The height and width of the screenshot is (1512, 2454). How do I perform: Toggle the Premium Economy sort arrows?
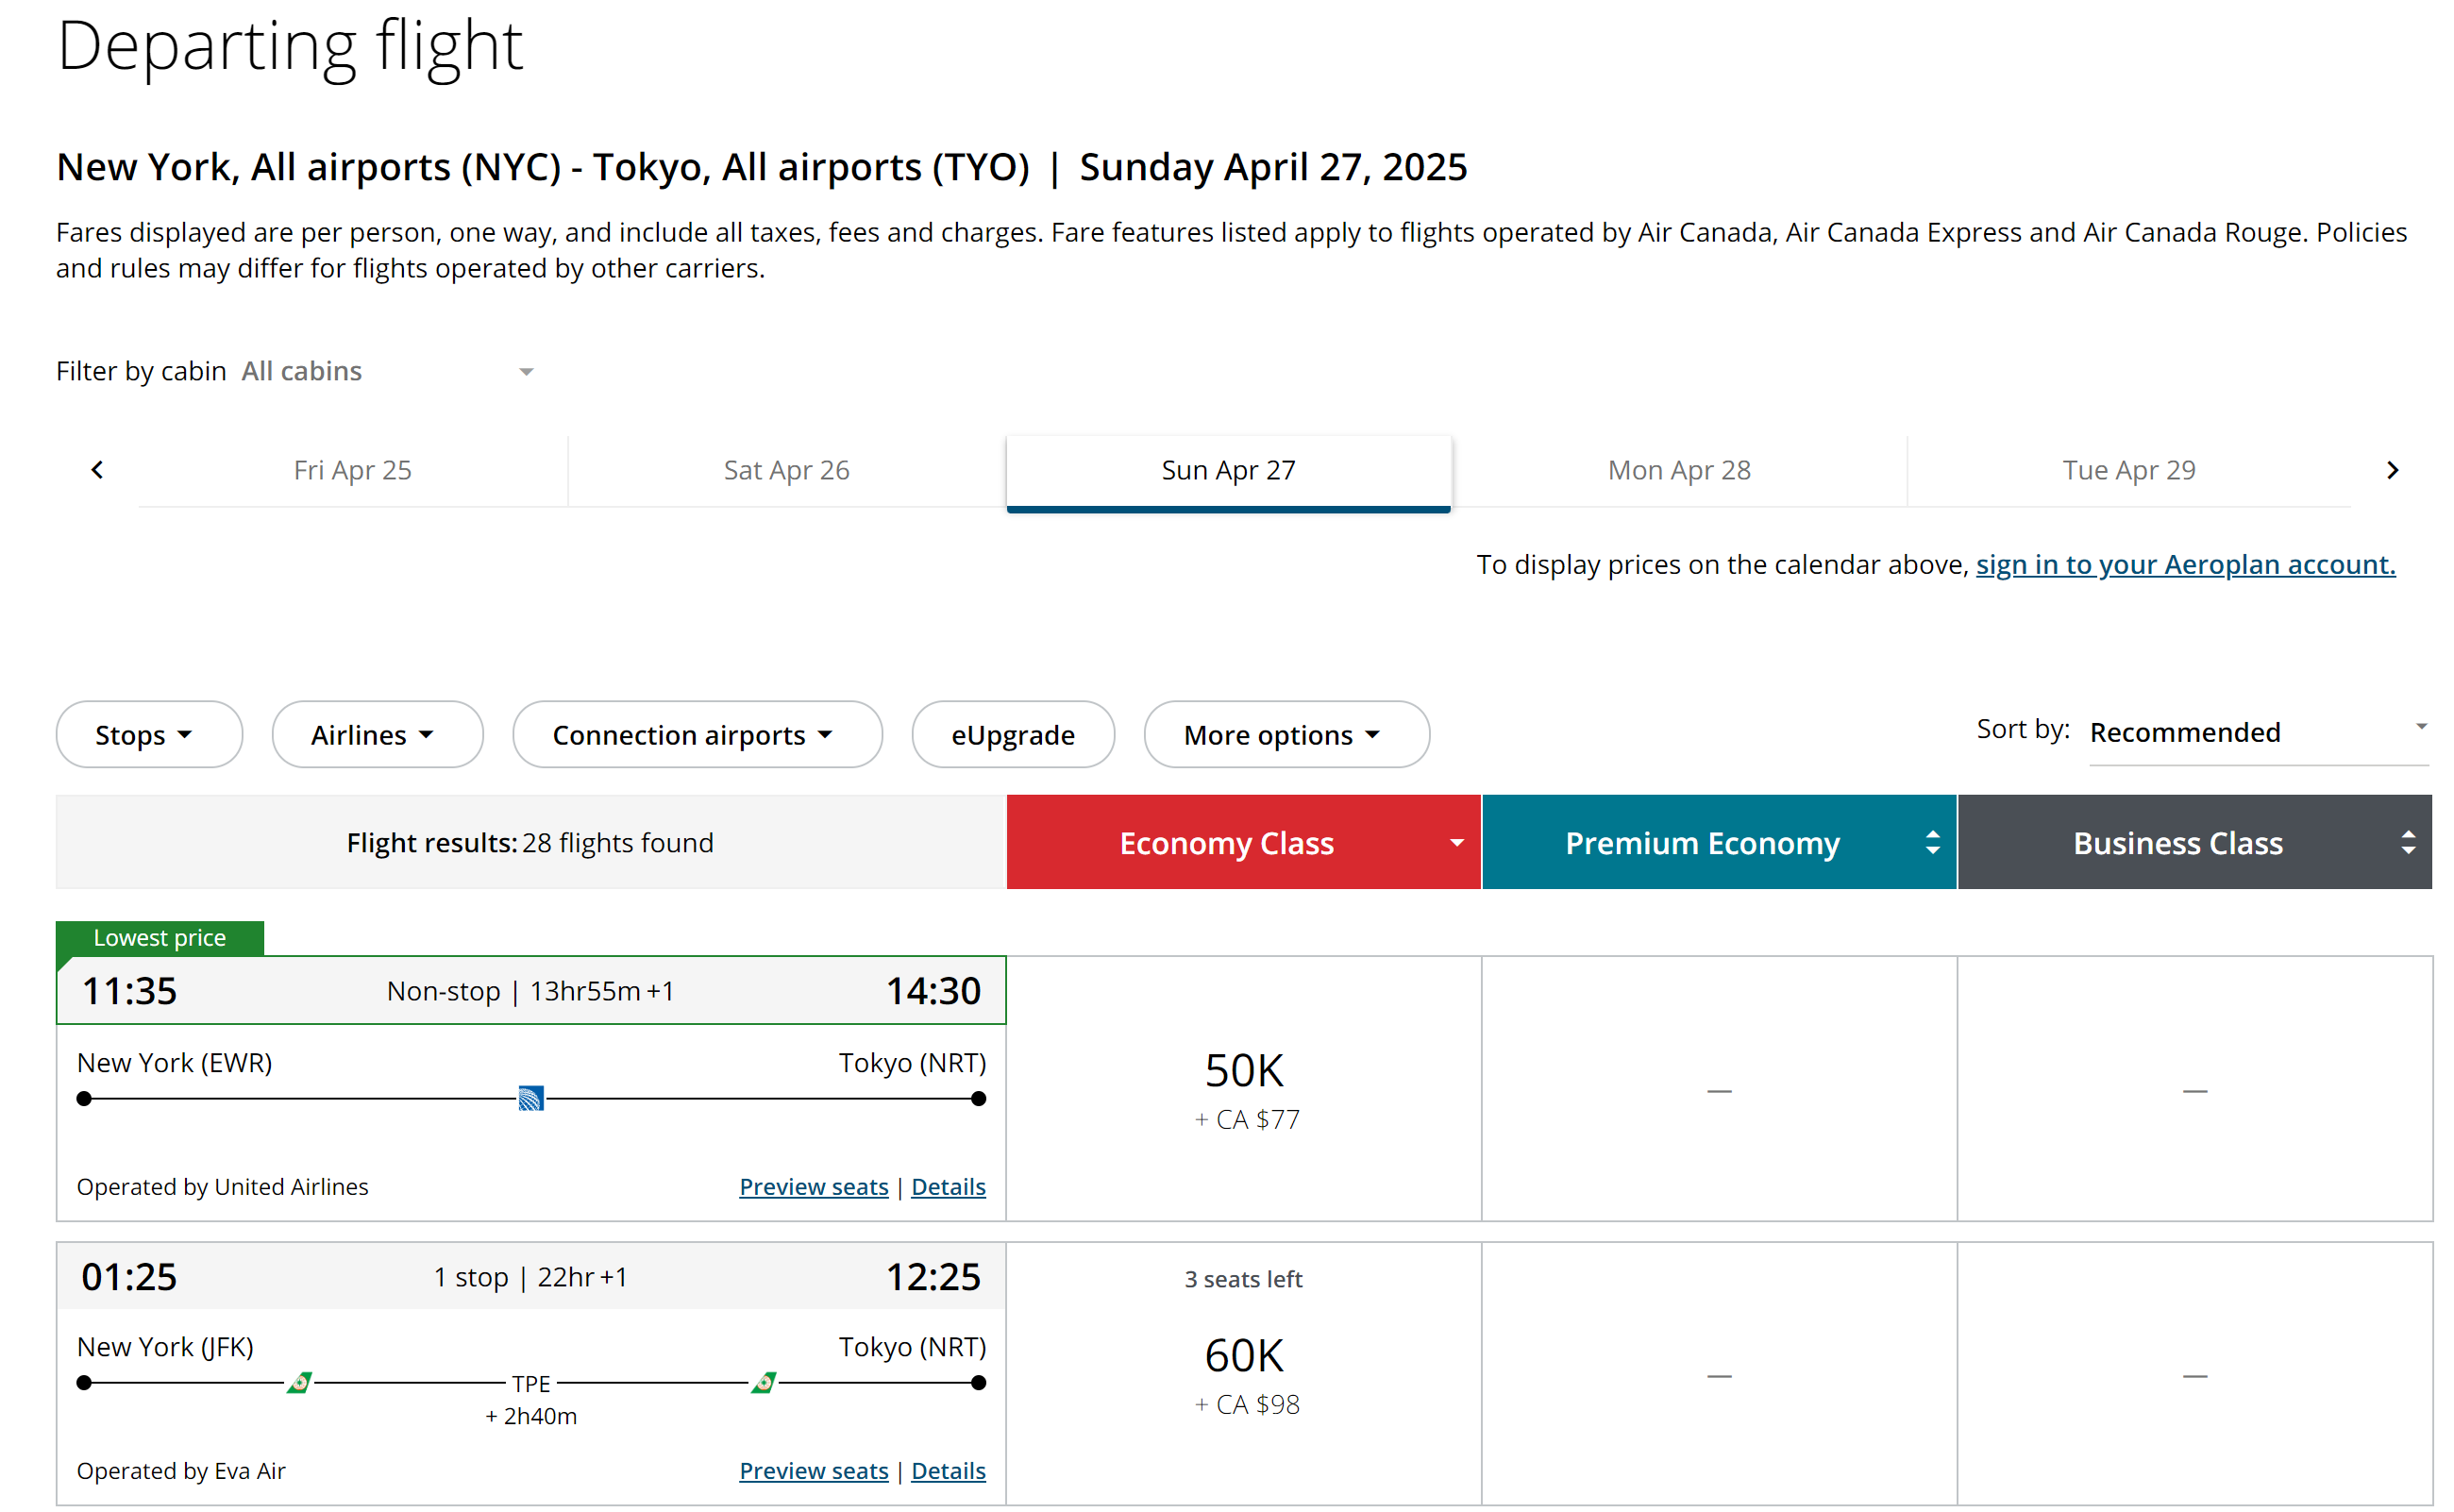click(1932, 843)
